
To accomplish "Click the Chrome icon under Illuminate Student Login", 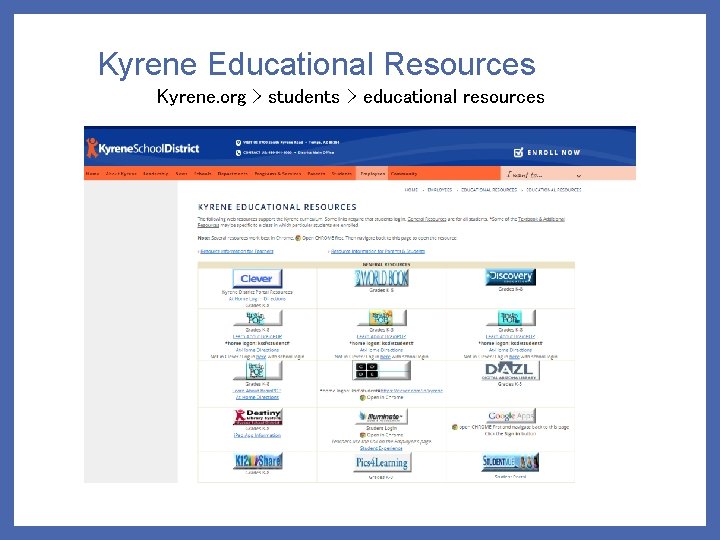I will tap(362, 435).
